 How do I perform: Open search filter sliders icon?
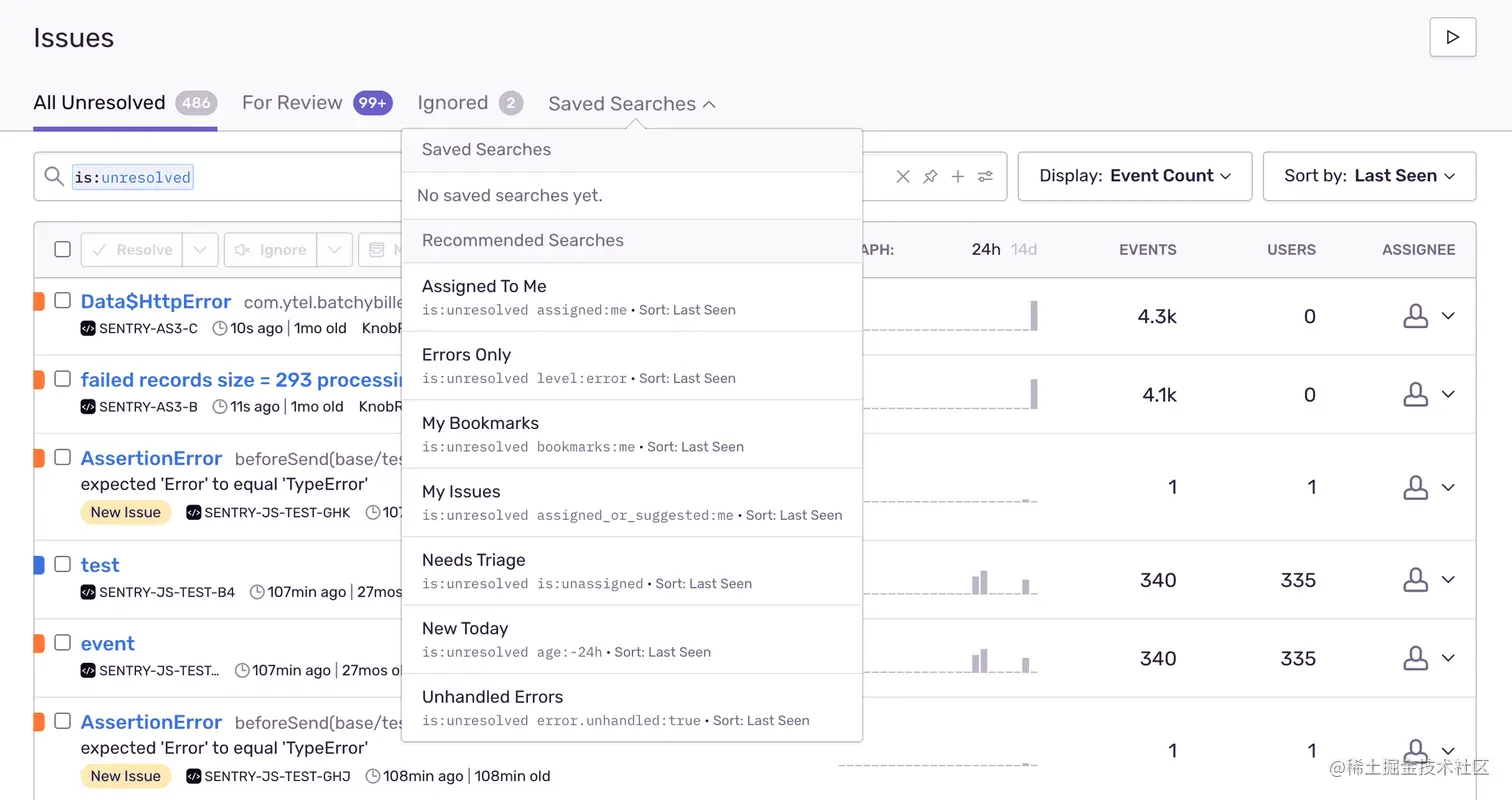coord(986,177)
